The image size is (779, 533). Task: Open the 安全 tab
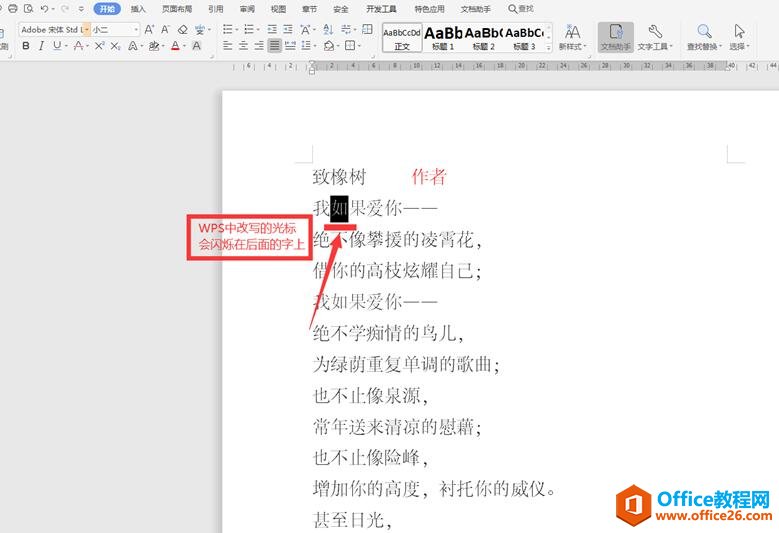point(341,9)
